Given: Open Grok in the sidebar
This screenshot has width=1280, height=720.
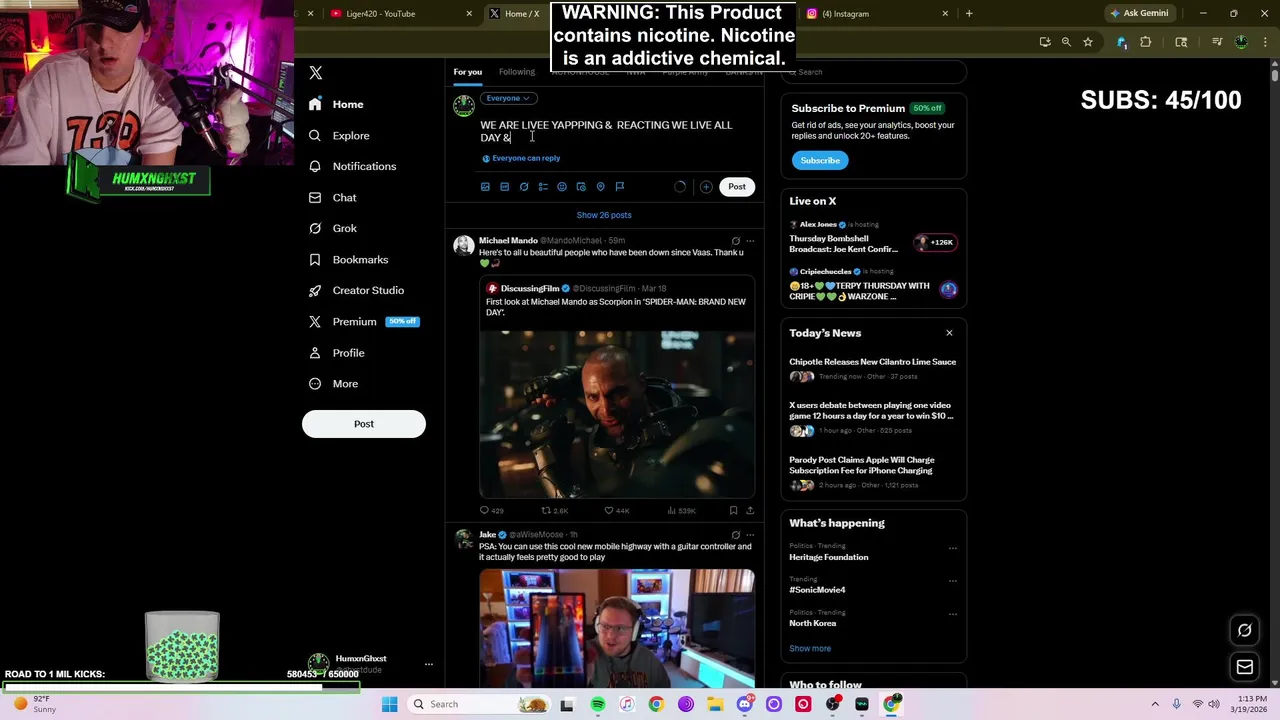Looking at the screenshot, I should (332, 228).
